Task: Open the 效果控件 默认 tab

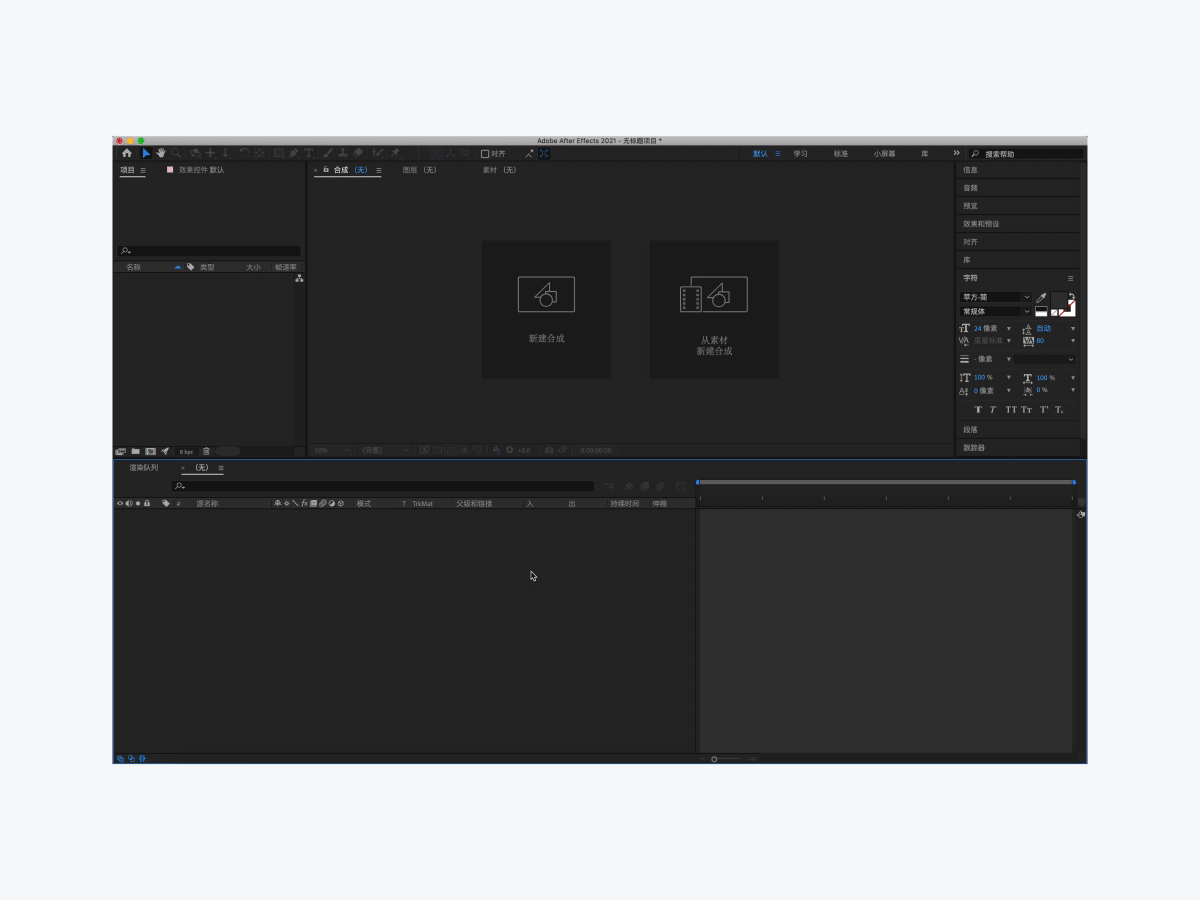Action: tap(201, 170)
